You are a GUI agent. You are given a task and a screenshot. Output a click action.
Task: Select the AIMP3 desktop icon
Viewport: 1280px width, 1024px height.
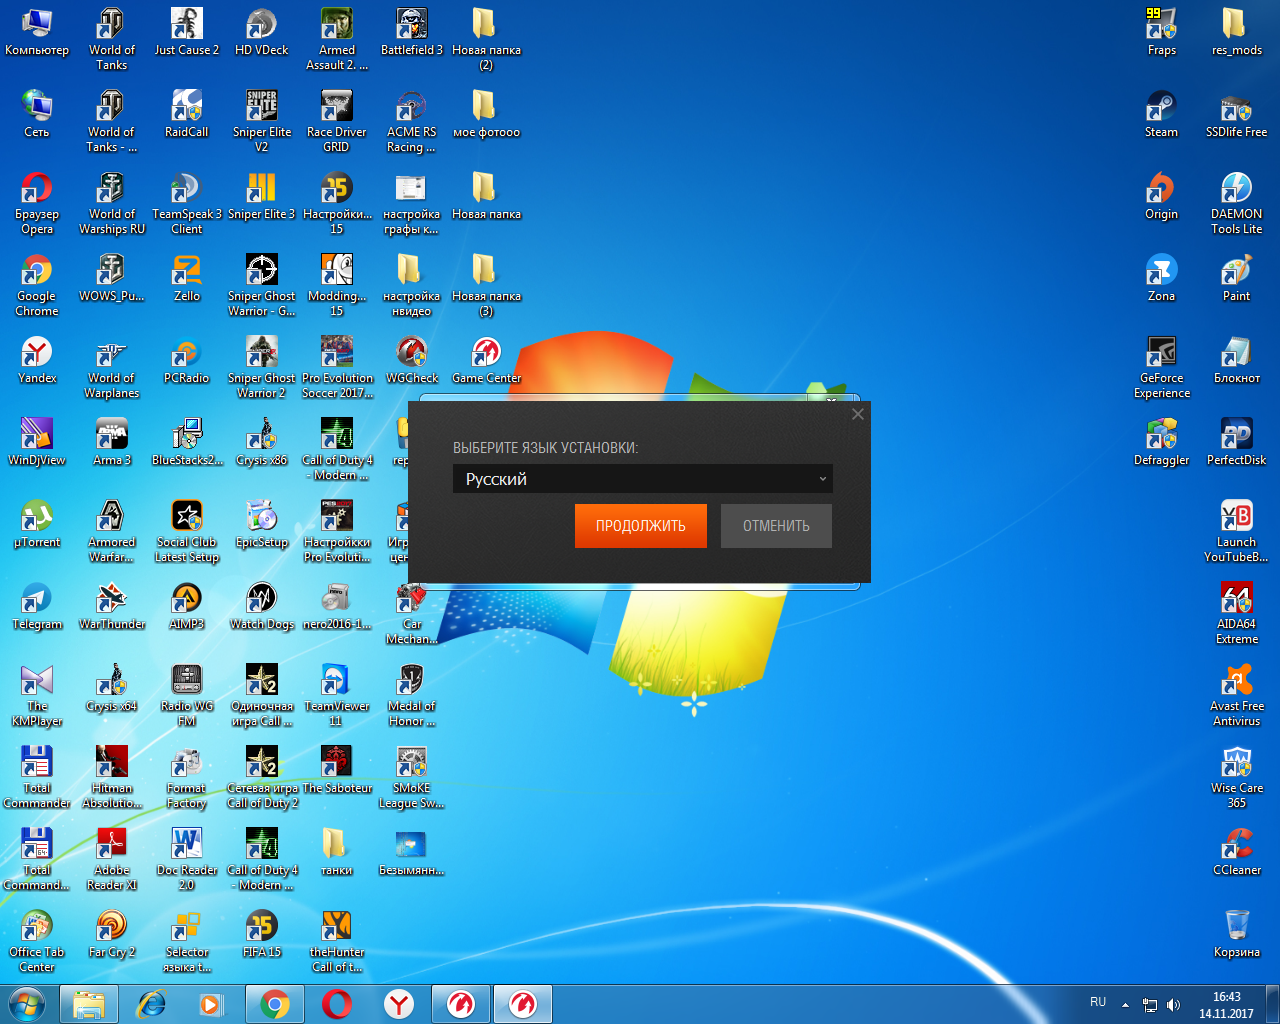(187, 606)
